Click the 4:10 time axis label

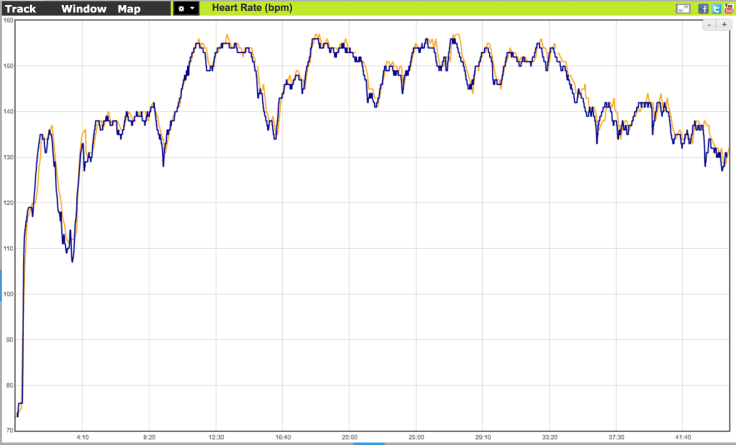click(x=83, y=437)
